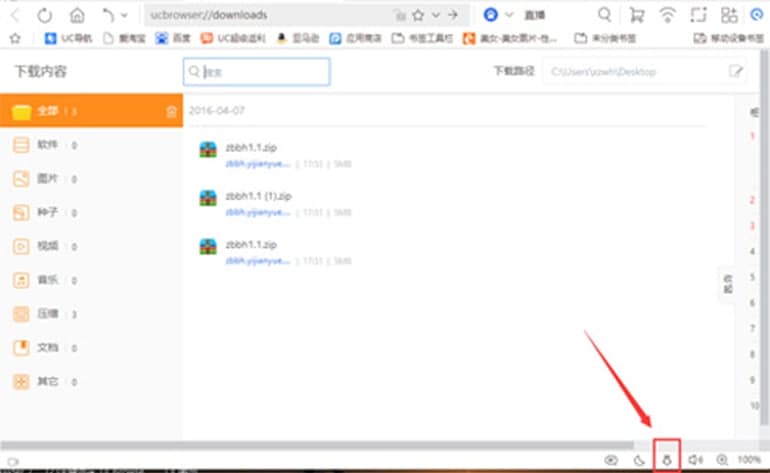770x473 pixels.
Task: Collapse the side panel with 收起 tab
Action: [x=728, y=284]
